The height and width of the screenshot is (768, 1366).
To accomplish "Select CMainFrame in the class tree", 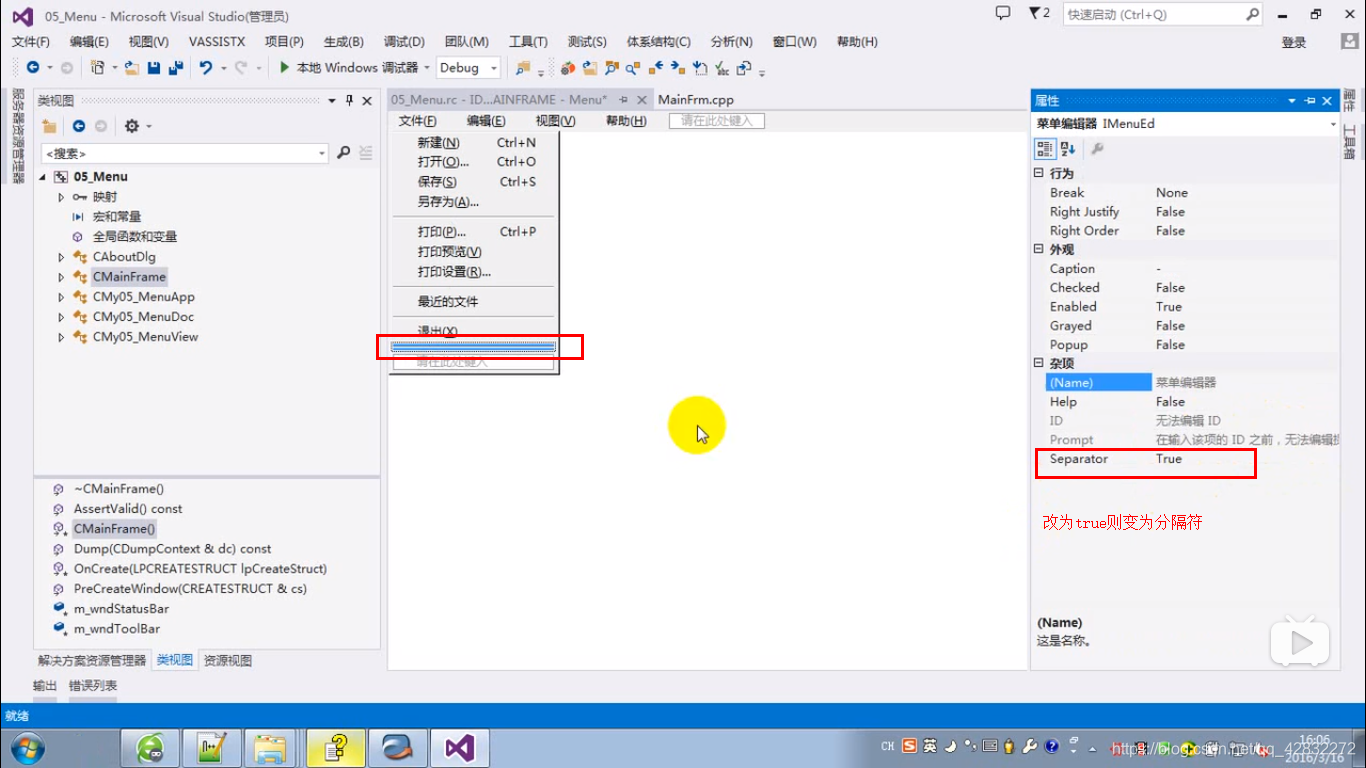I will 129,277.
